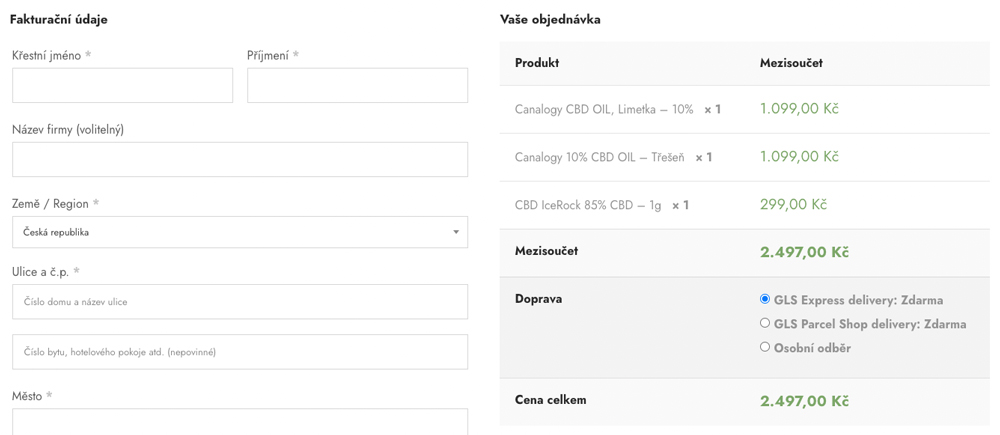This screenshot has width=1000, height=435.
Task: Click the Mezisoučet subtotal amount 2.497,00 Kč
Action: coord(804,252)
